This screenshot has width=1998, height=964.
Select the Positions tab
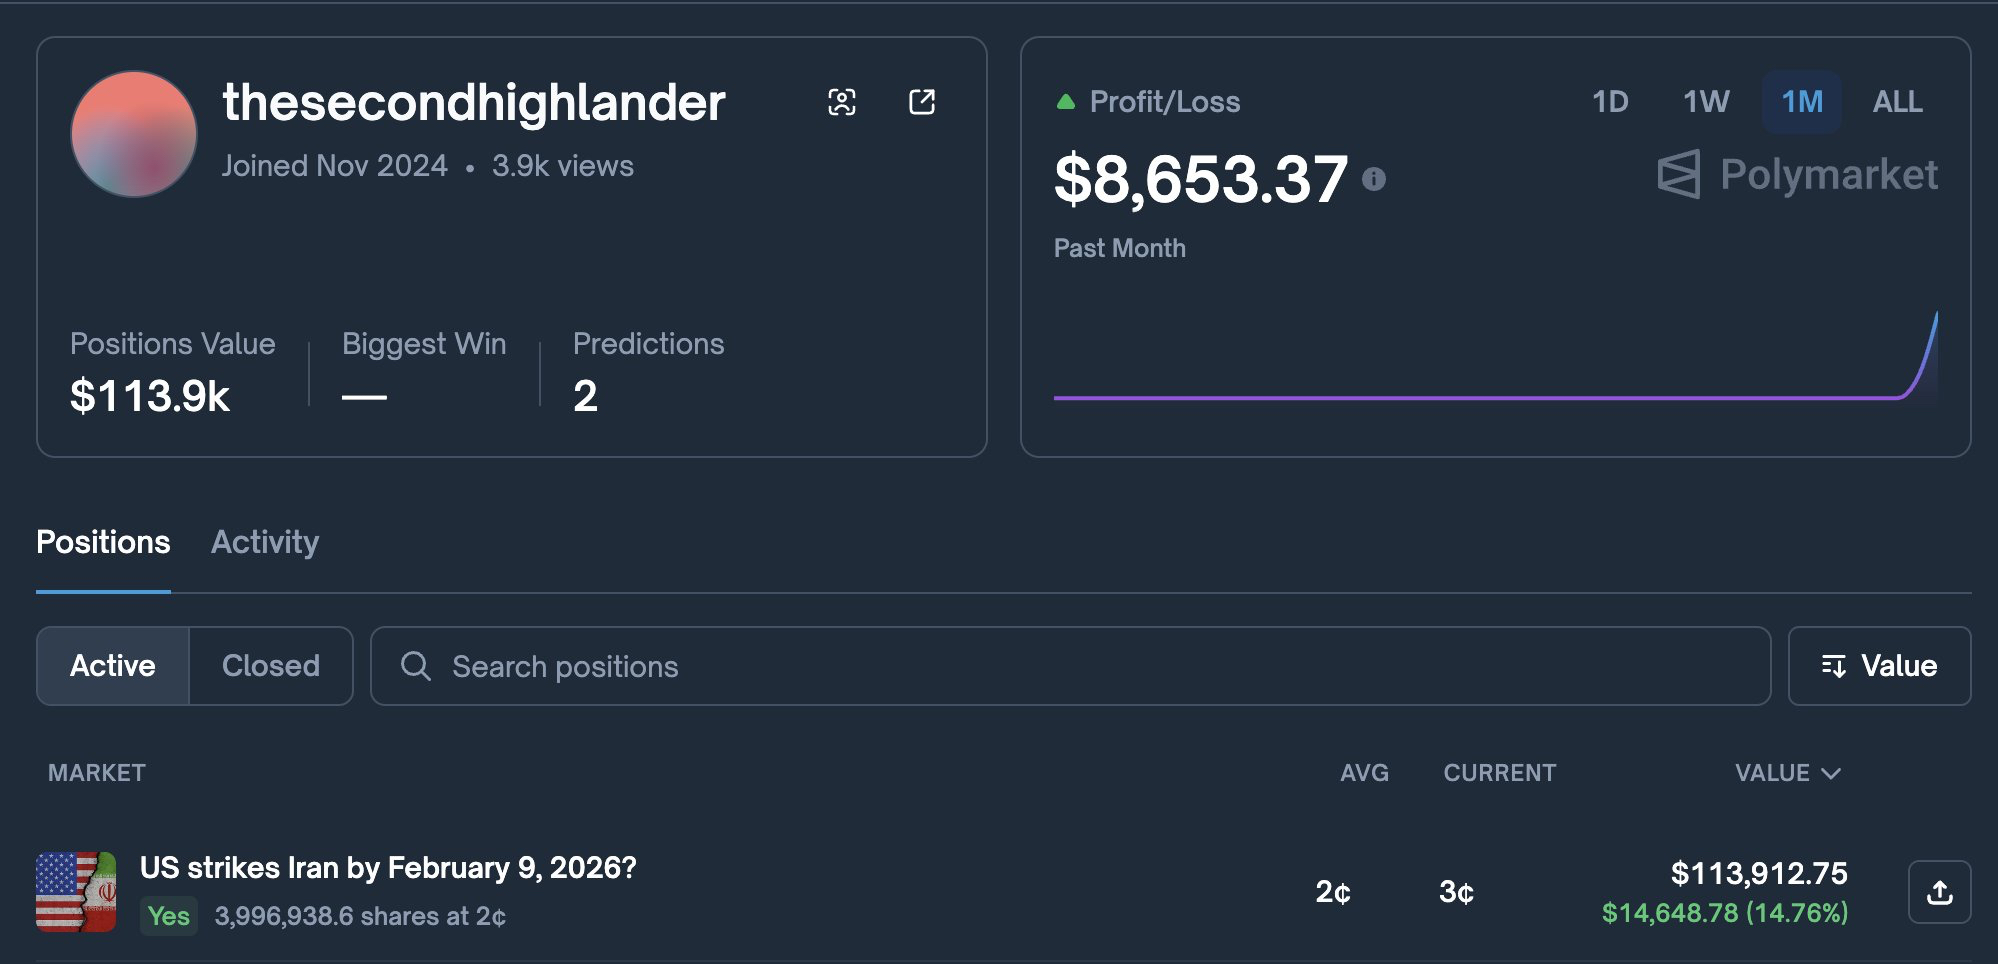pos(103,542)
